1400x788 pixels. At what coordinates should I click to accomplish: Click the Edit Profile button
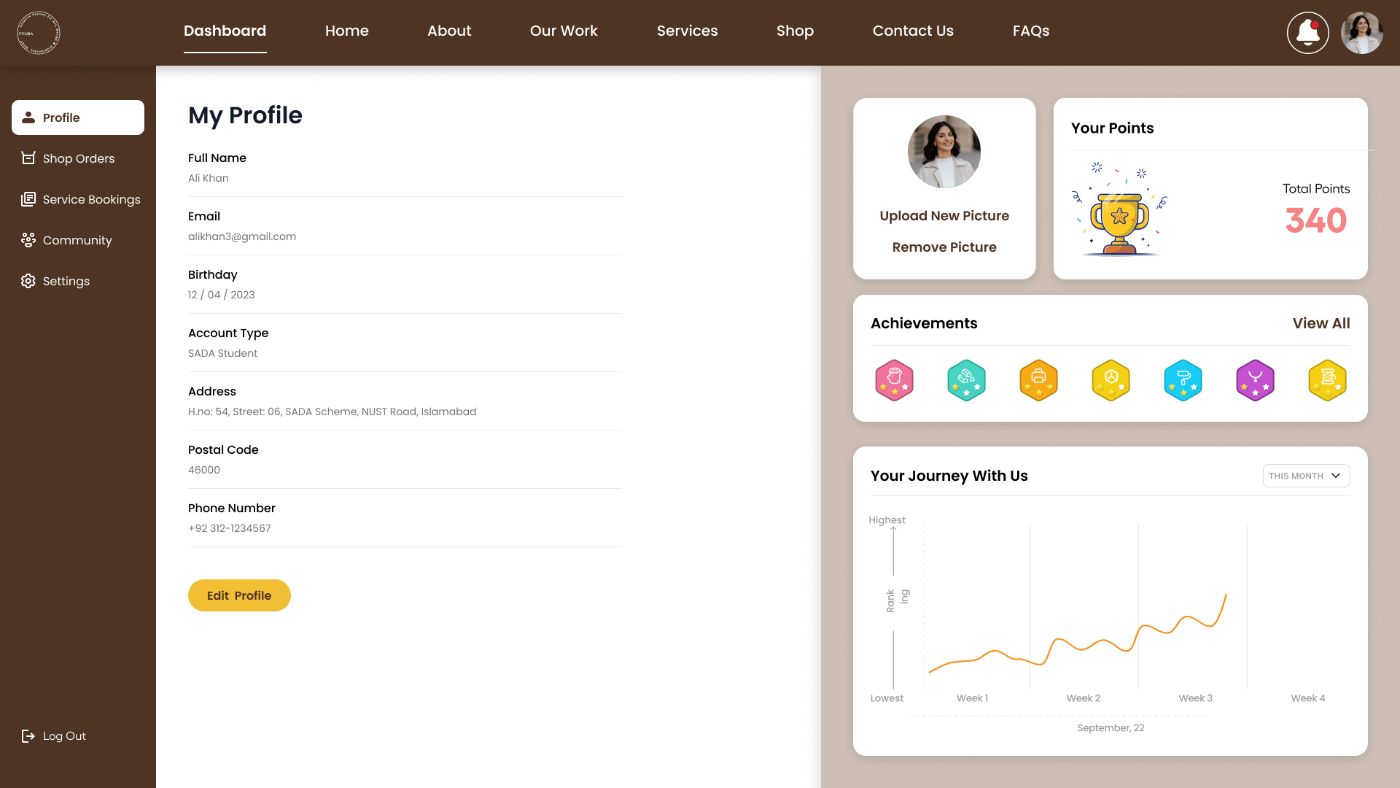pos(239,595)
